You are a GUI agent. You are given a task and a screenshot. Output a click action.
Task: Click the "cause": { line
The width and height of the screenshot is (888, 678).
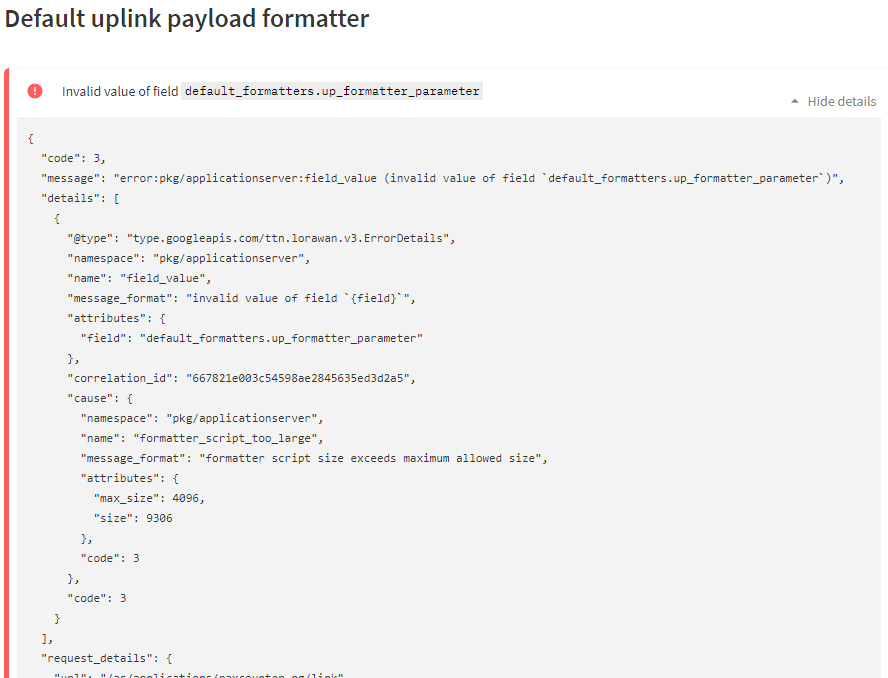click(100, 398)
